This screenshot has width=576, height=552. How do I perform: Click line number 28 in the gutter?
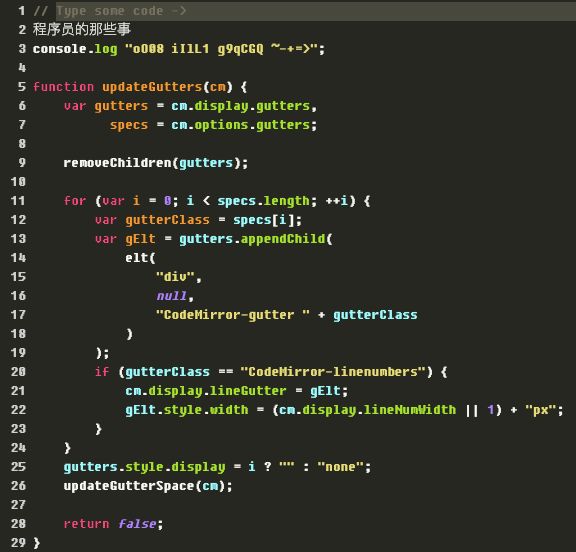18,524
